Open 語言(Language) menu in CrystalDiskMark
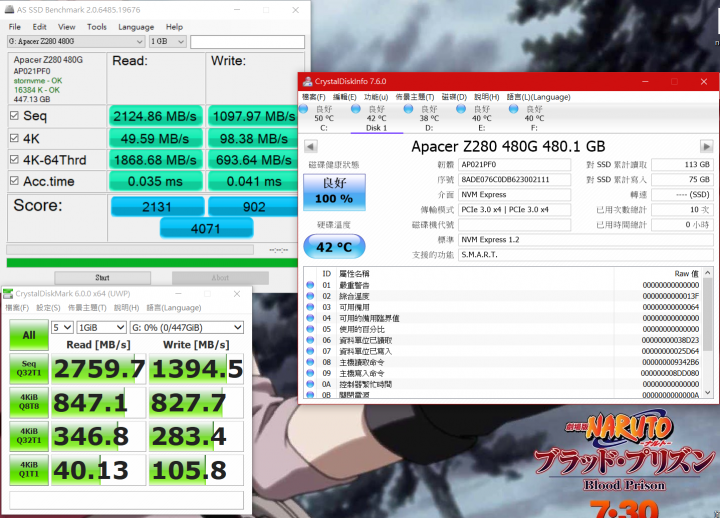Screen dimensions: 720x518 tap(174, 308)
